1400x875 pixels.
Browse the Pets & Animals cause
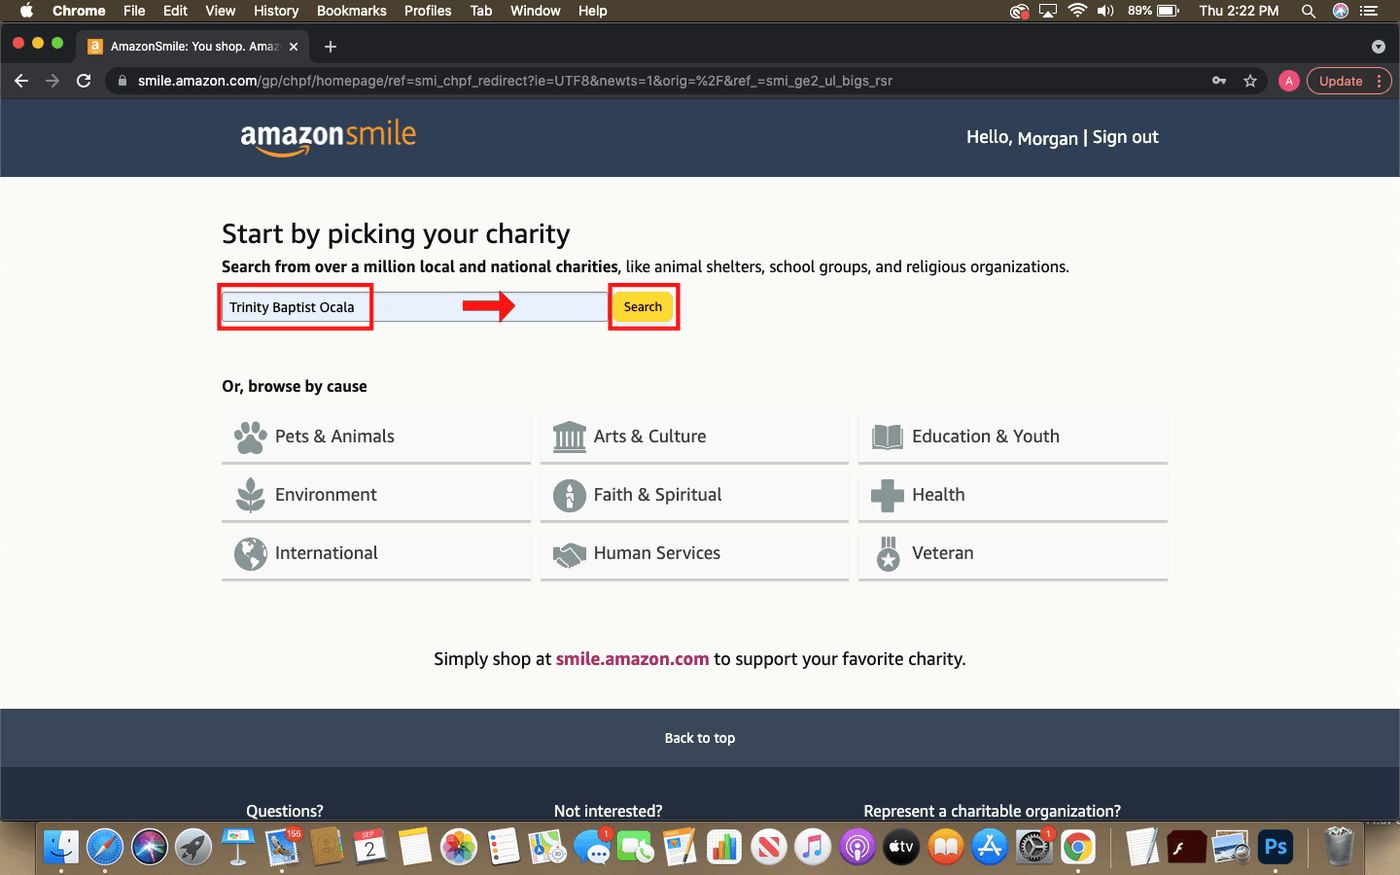point(376,438)
